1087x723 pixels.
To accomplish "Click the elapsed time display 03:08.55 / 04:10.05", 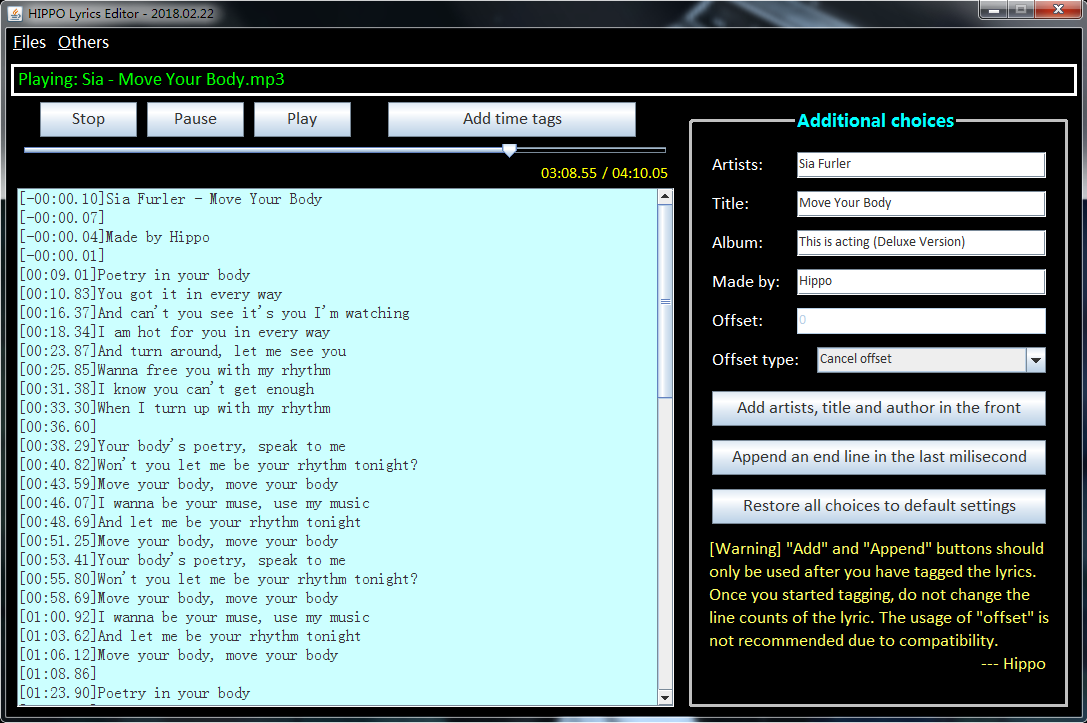I will click(x=604, y=173).
